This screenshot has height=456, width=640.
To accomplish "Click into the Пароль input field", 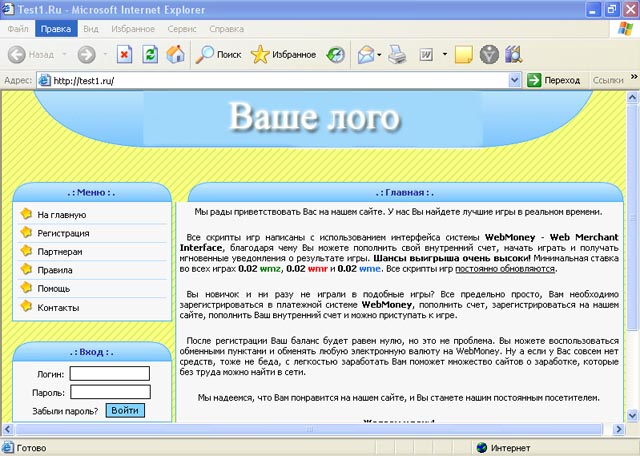I will click(110, 392).
